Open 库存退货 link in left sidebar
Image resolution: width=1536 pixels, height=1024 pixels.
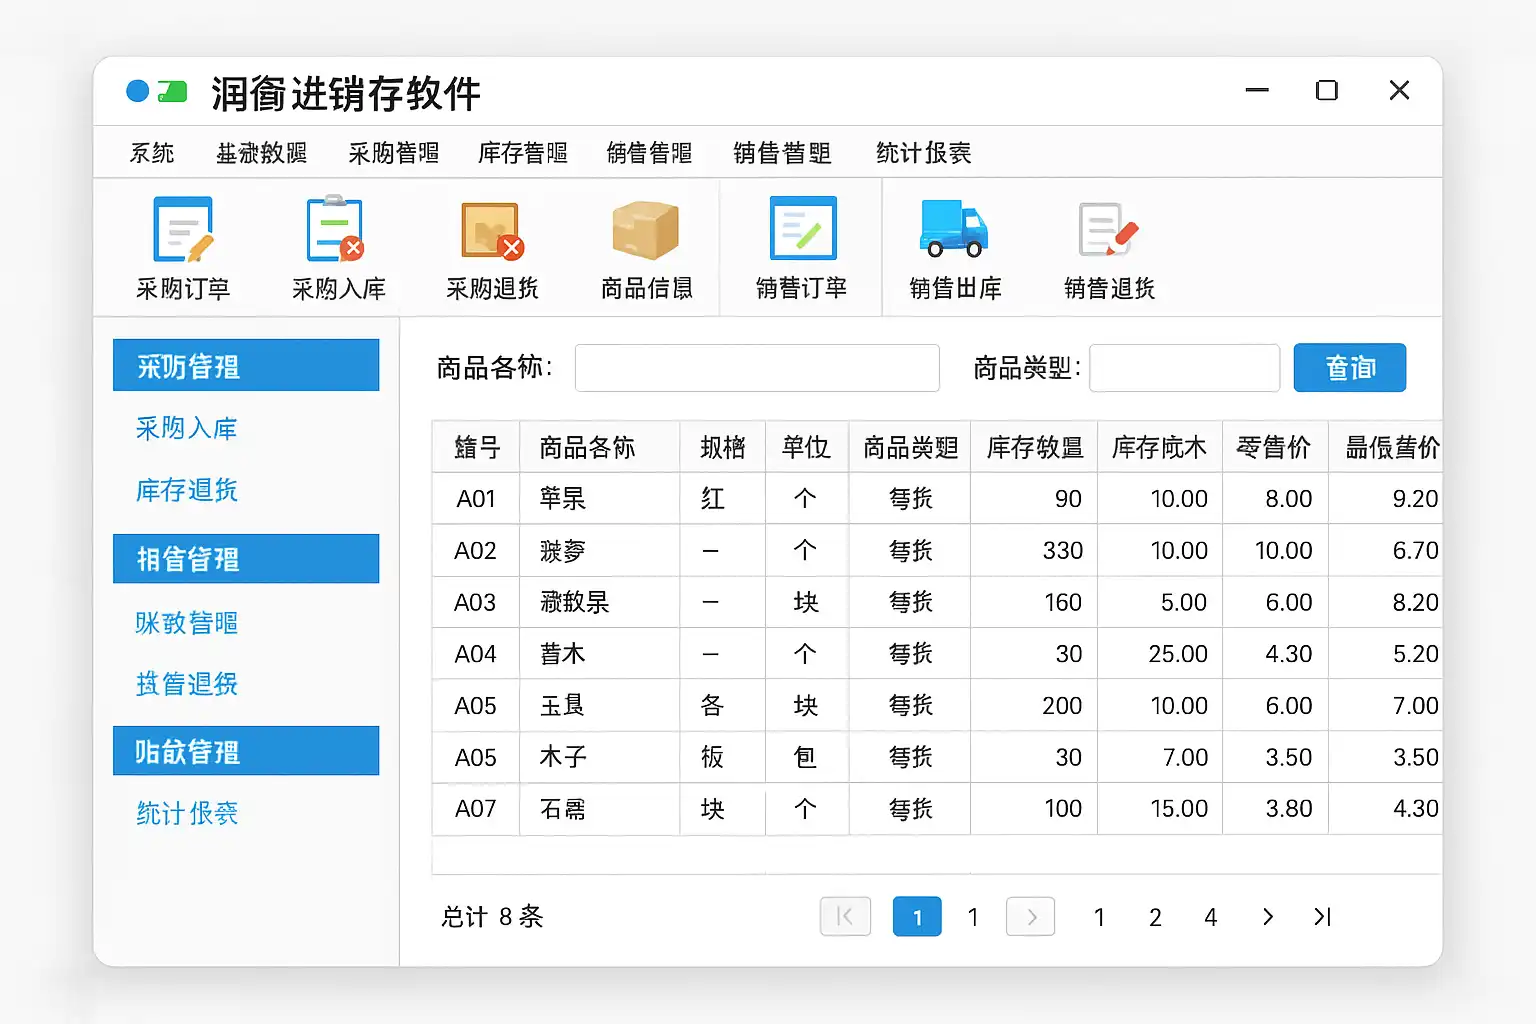(x=187, y=490)
